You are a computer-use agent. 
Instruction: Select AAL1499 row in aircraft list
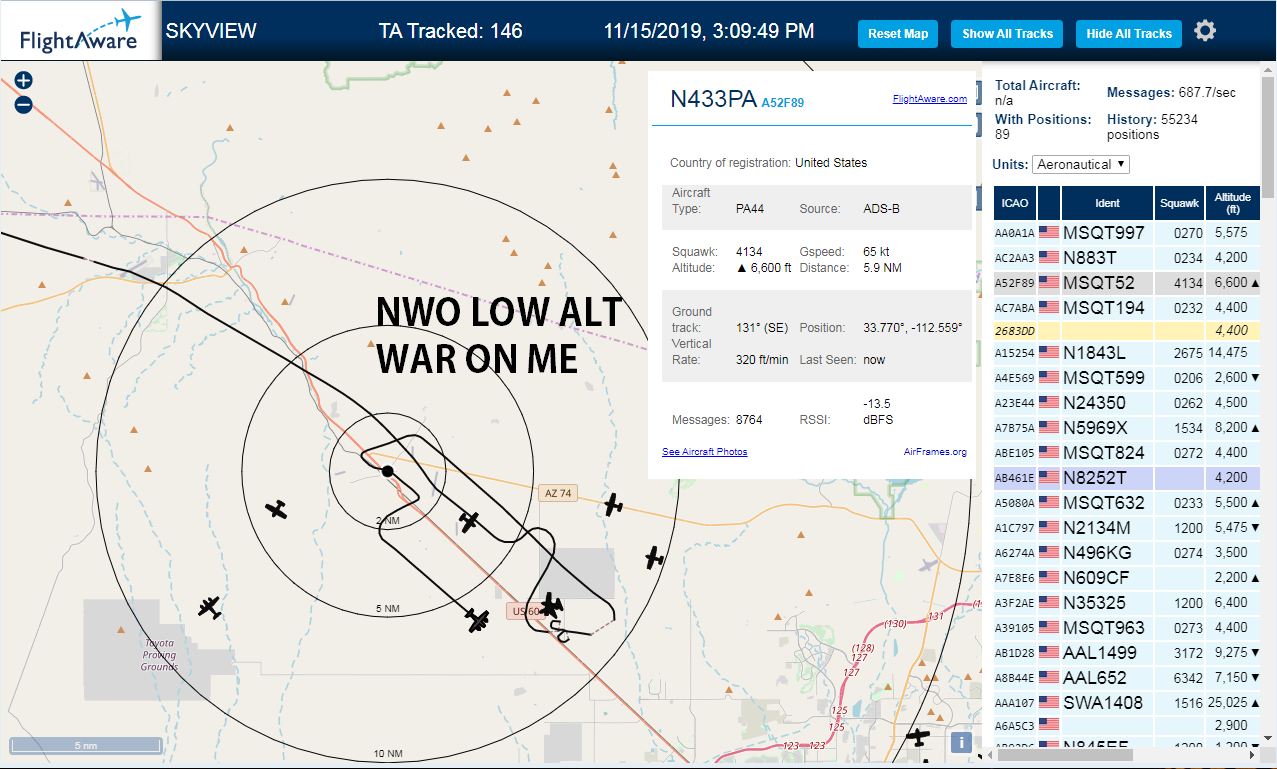(x=1127, y=653)
